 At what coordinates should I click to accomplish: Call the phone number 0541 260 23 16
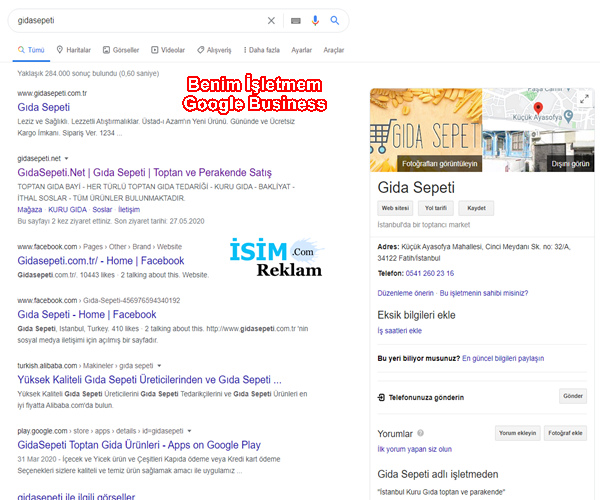pos(430,274)
